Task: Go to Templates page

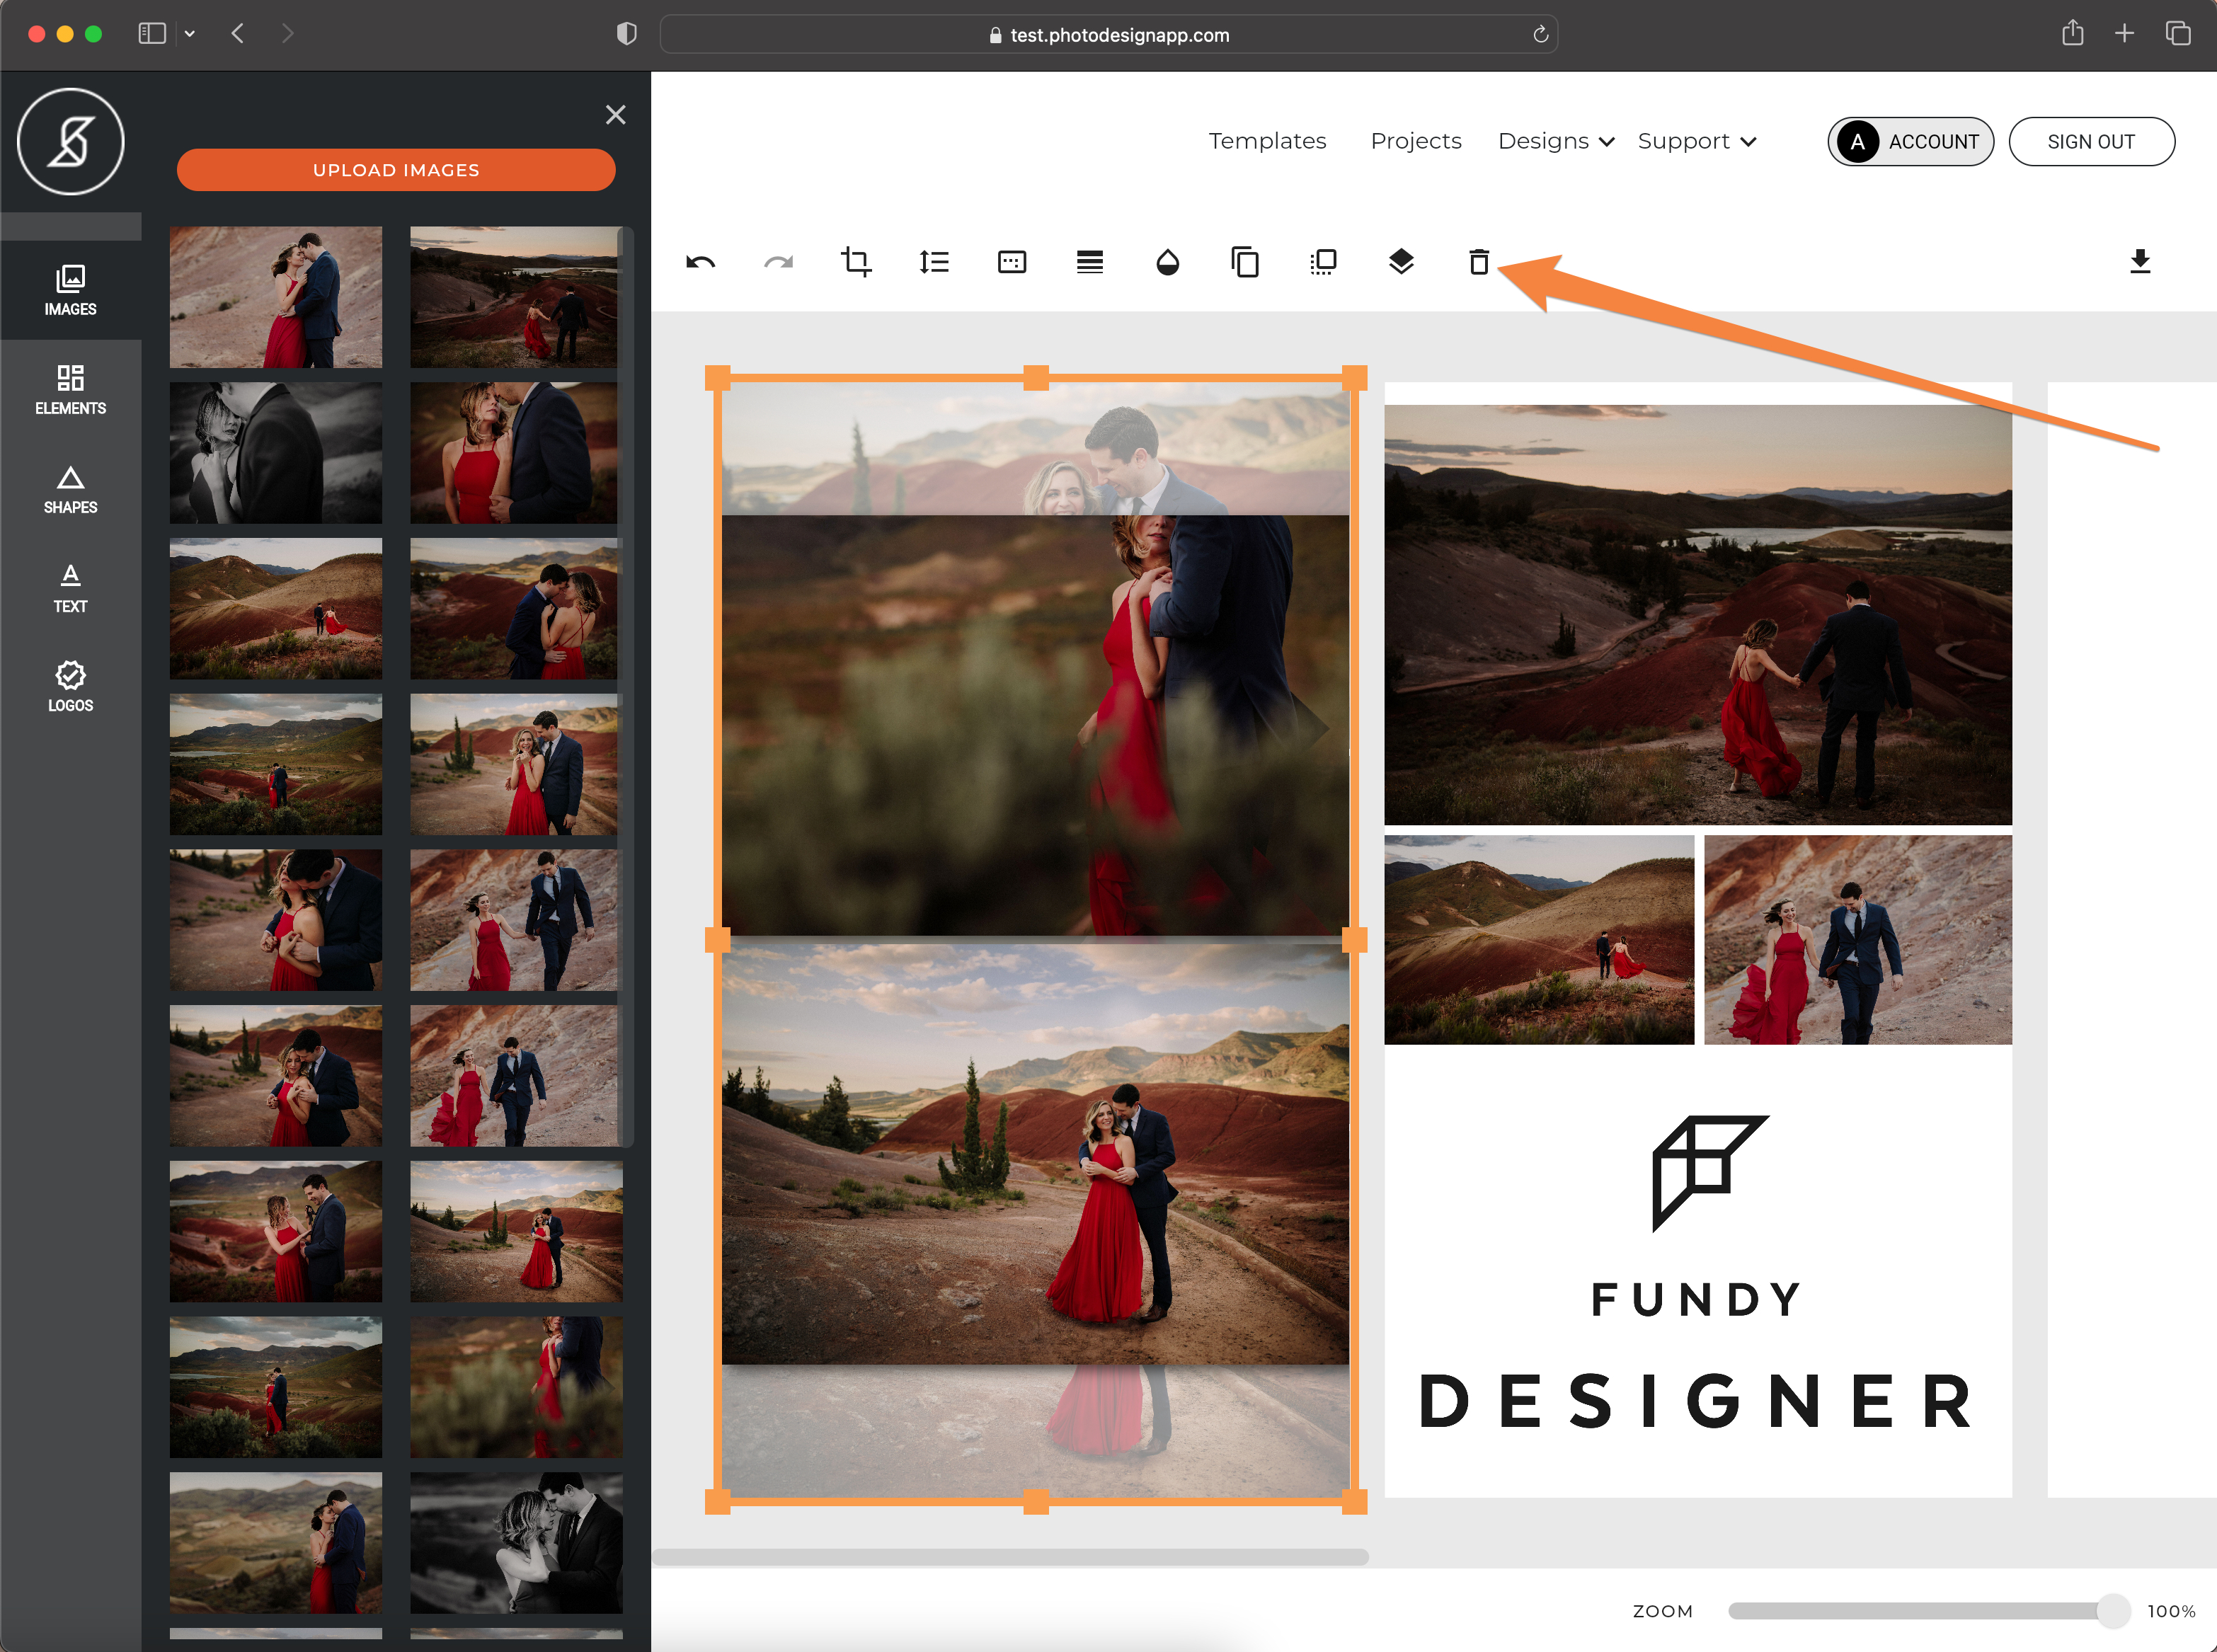Action: pos(1267,141)
